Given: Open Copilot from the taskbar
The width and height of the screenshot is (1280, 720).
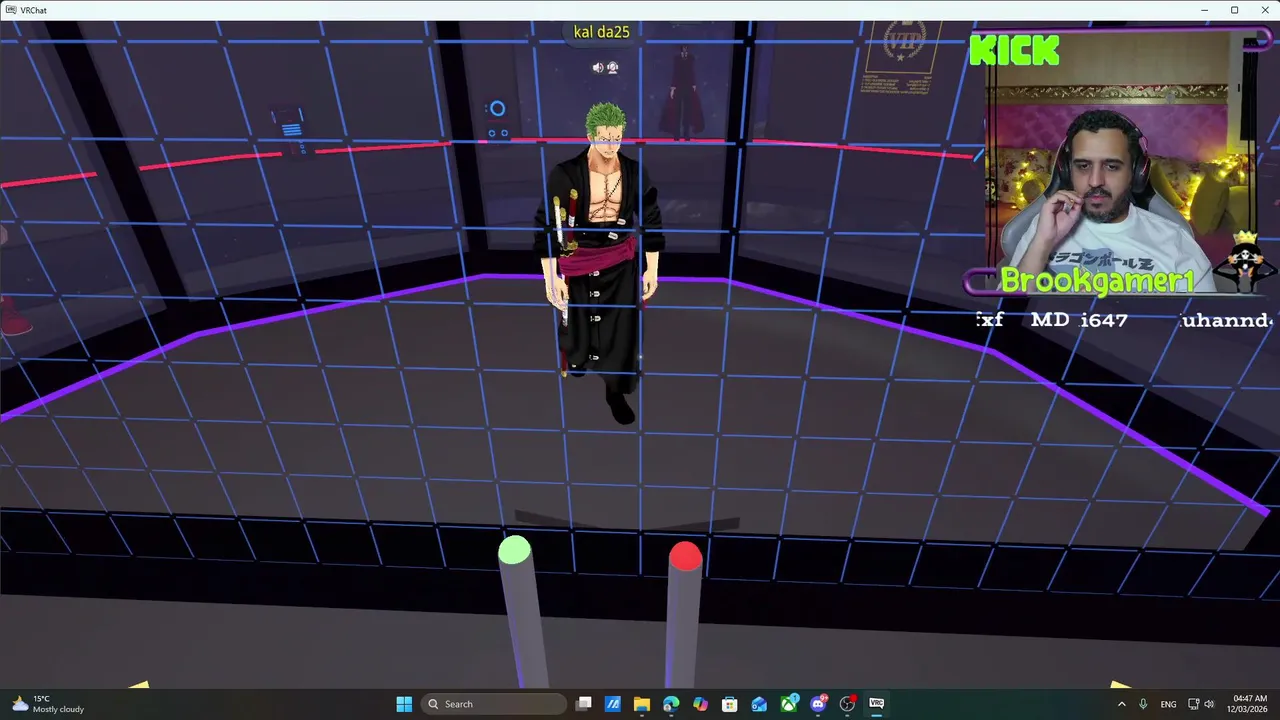Looking at the screenshot, I should coord(700,704).
